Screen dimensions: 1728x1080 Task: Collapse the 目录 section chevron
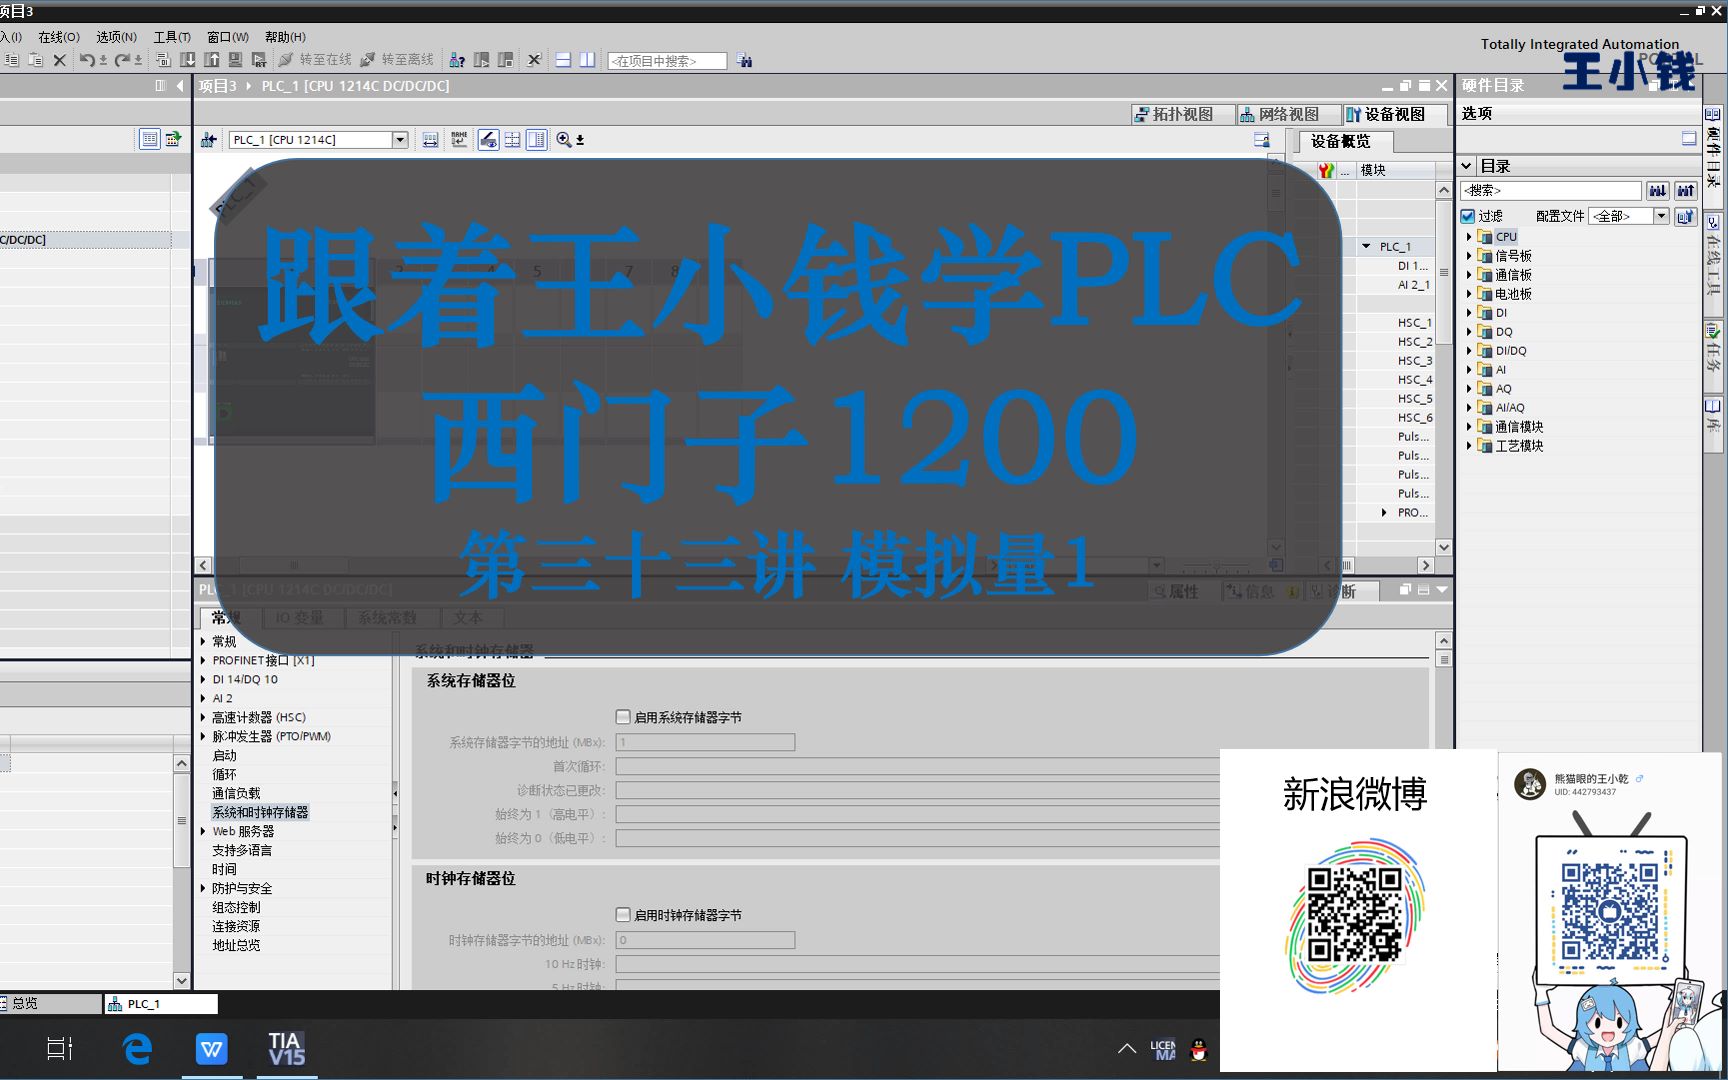click(1467, 166)
